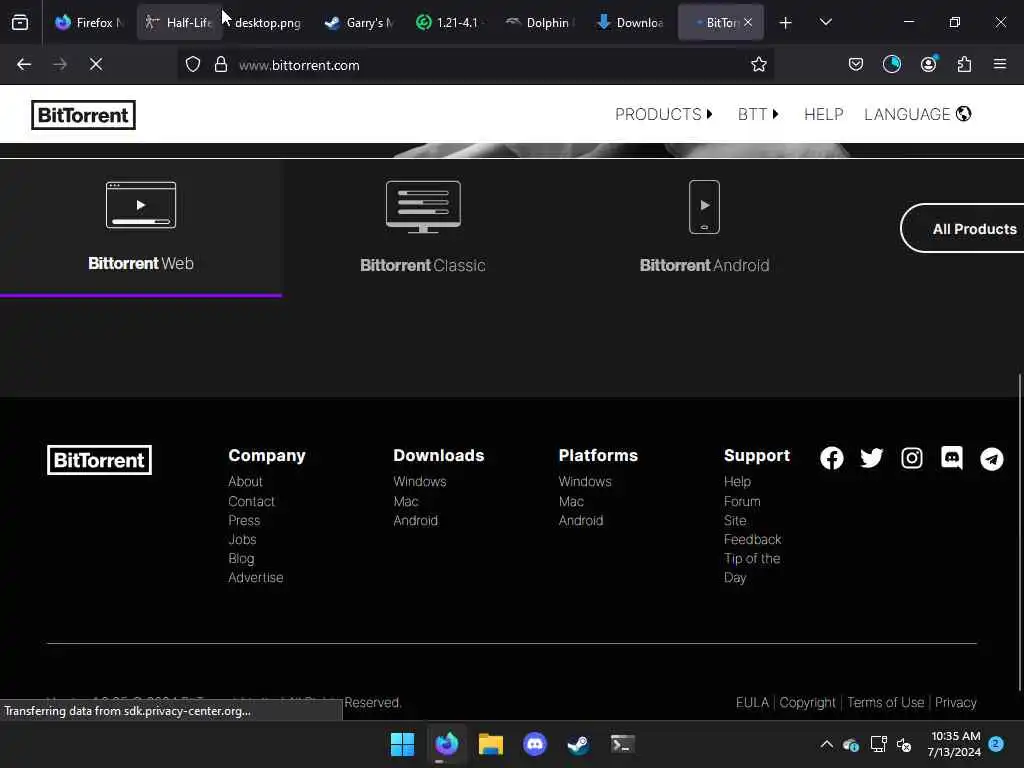Bookmark this page with star icon

[758, 65]
